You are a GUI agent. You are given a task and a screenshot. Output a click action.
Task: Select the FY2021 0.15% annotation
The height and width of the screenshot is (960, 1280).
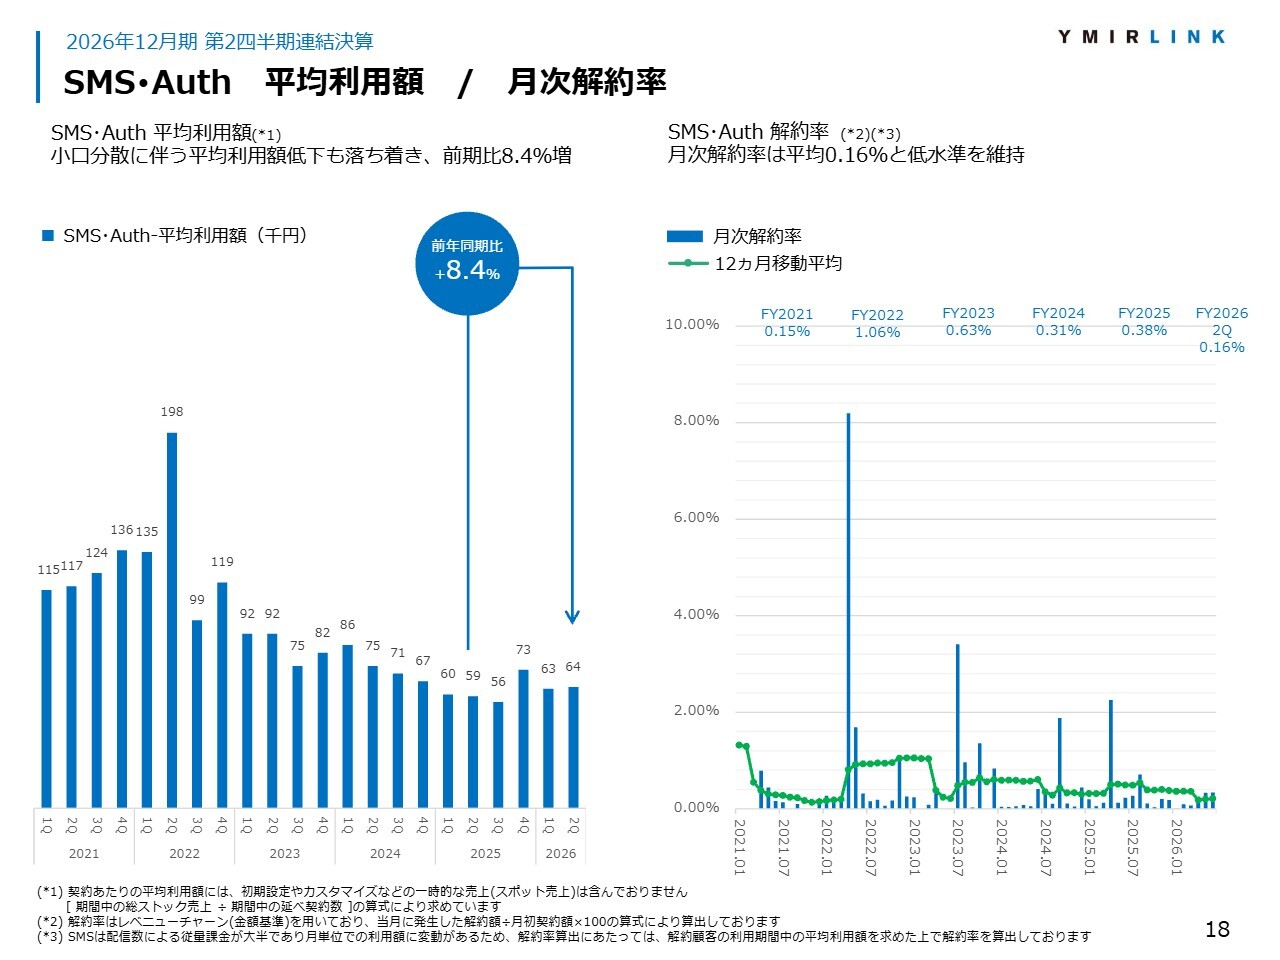click(787, 323)
